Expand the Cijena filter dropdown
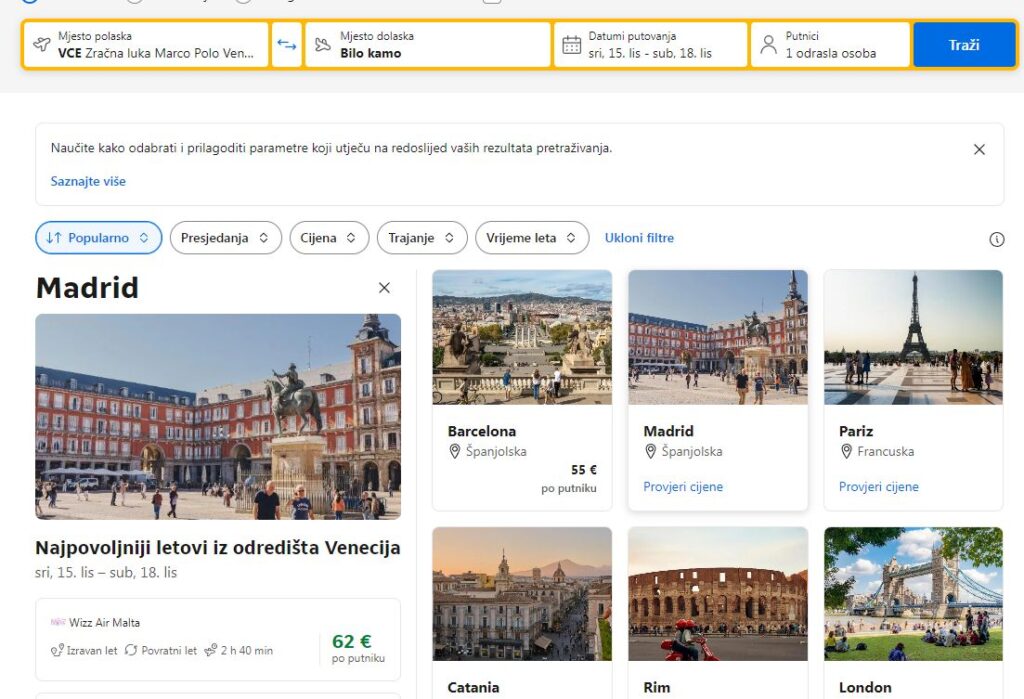Viewport: 1024px width, 699px height. 329,238
